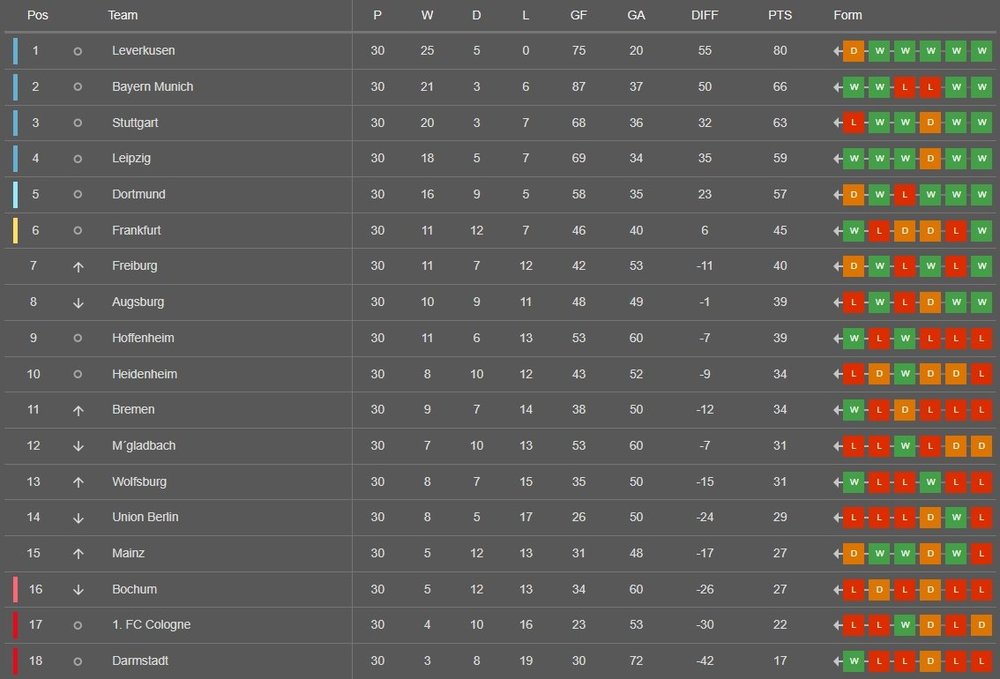
Task: Click Leverkusen's orange D form badge
Action: click(x=853, y=51)
